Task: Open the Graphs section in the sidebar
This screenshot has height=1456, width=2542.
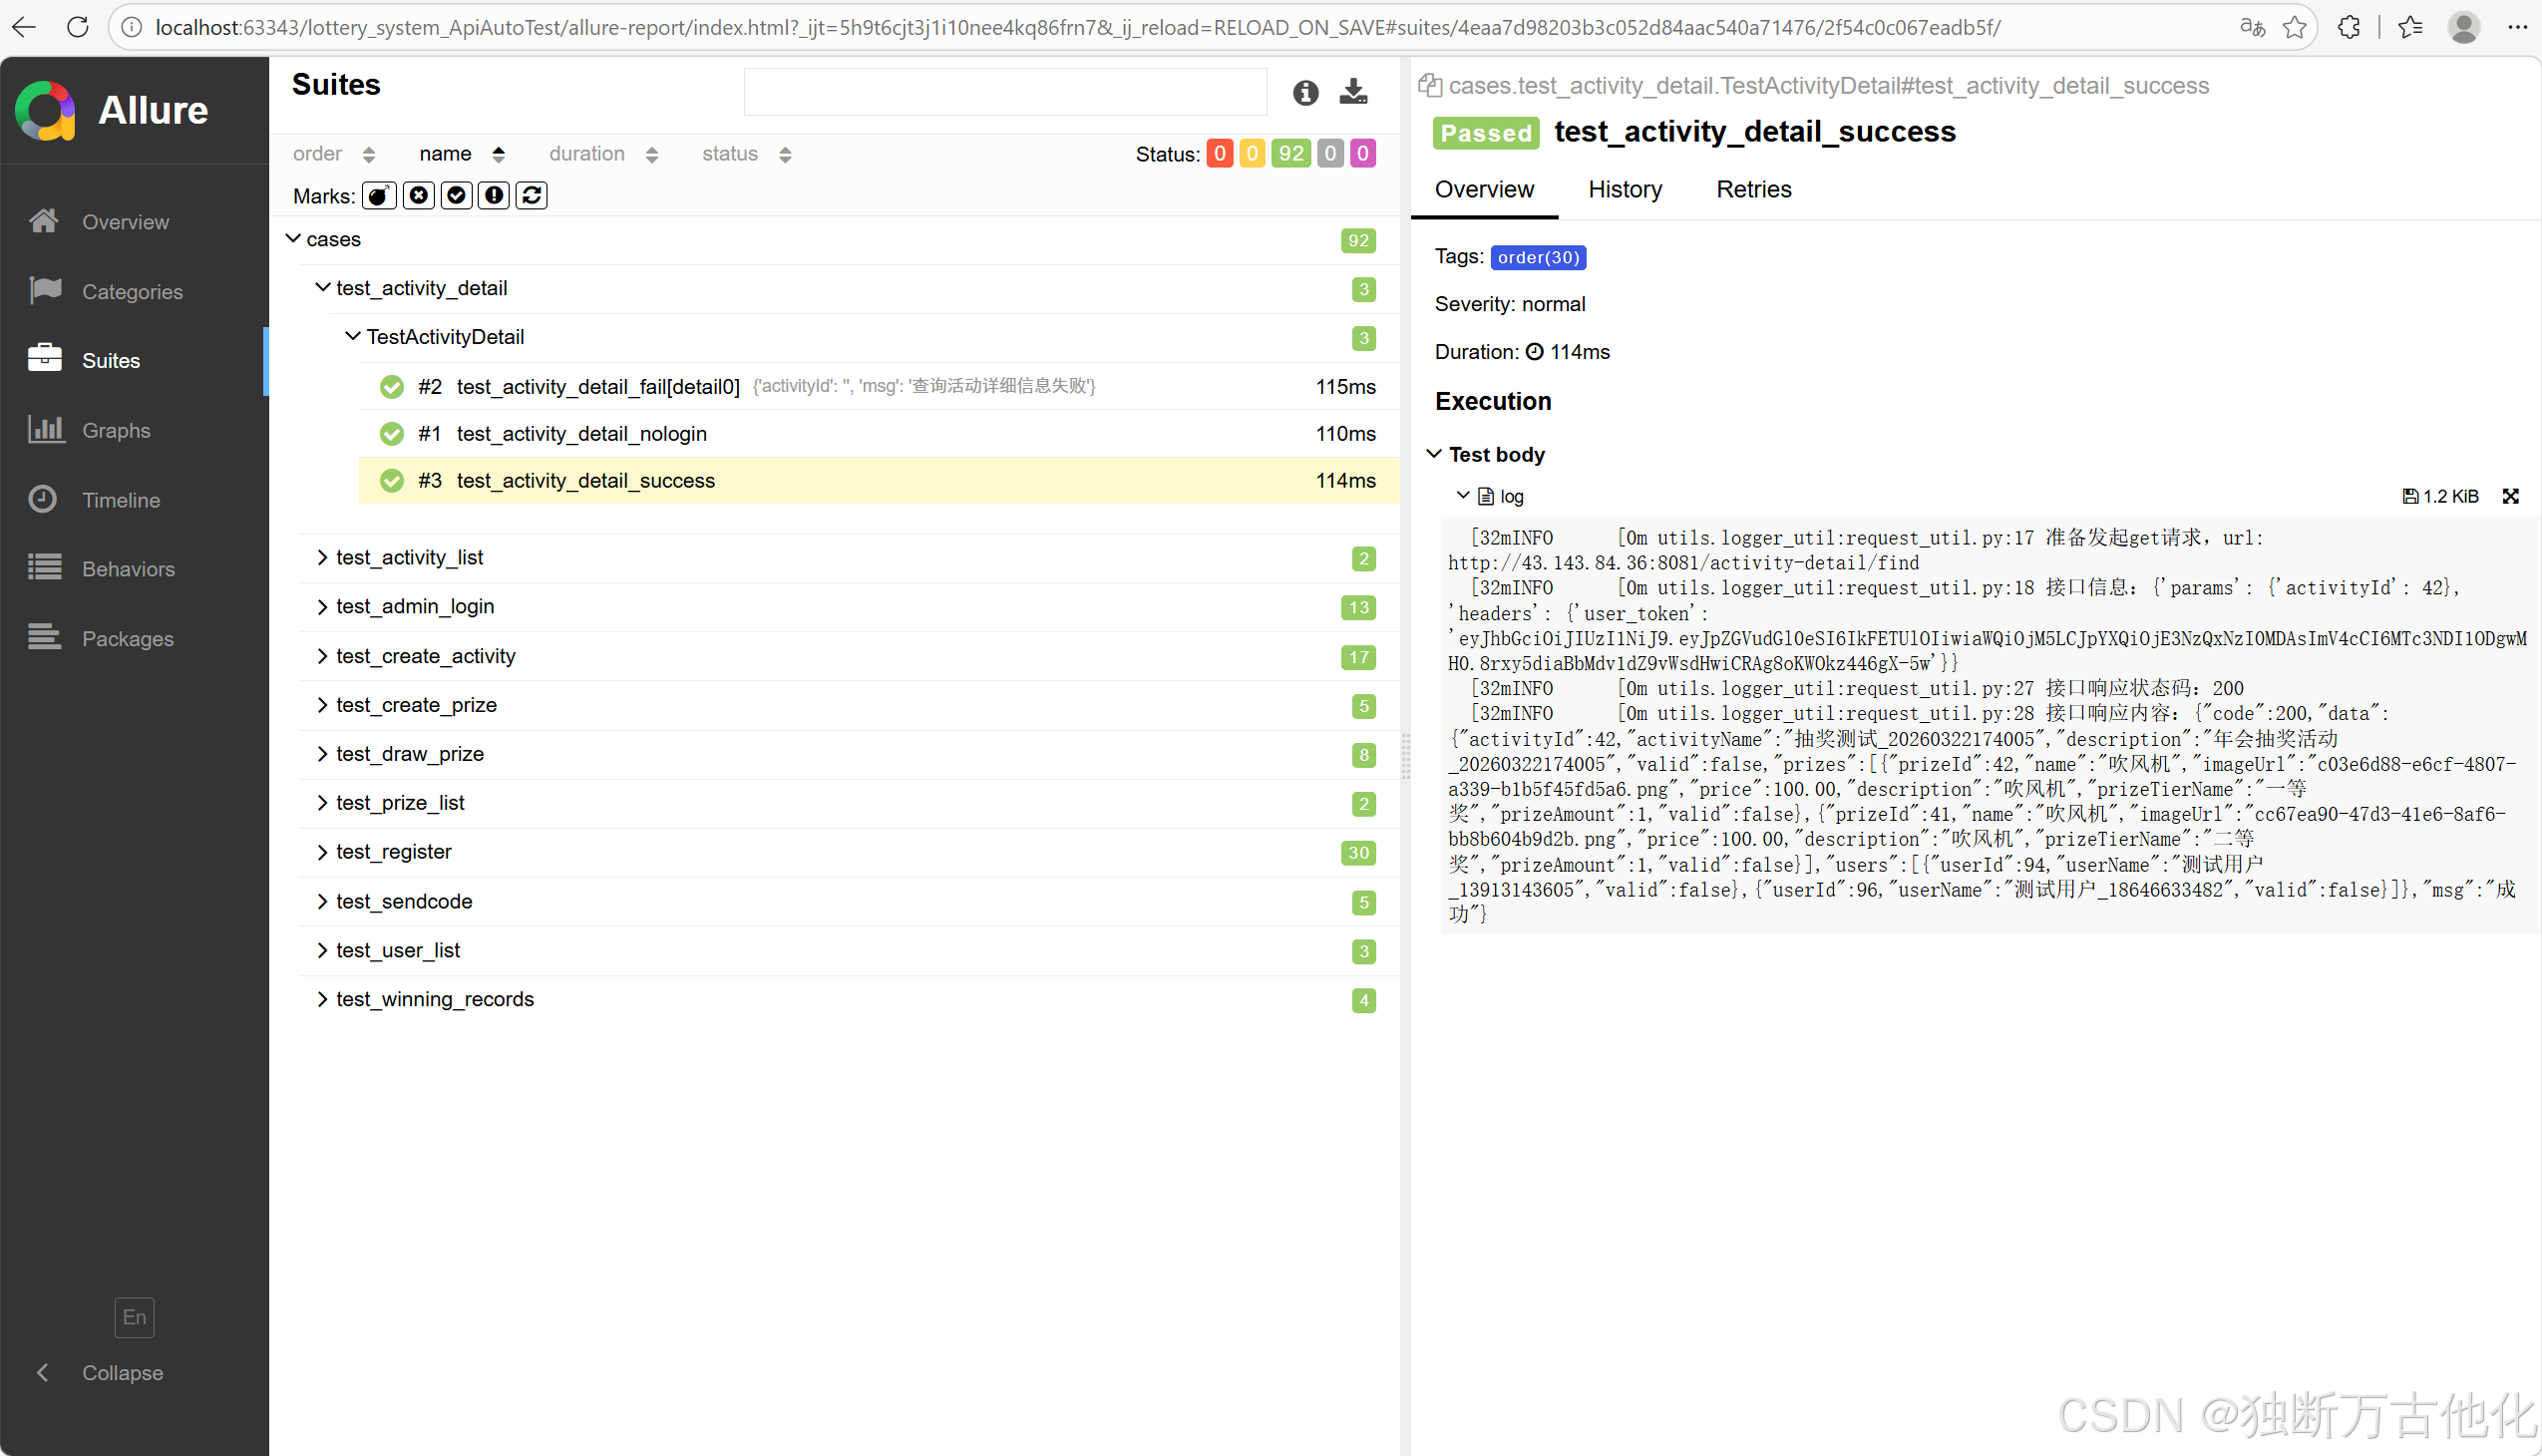Action: pos(115,430)
